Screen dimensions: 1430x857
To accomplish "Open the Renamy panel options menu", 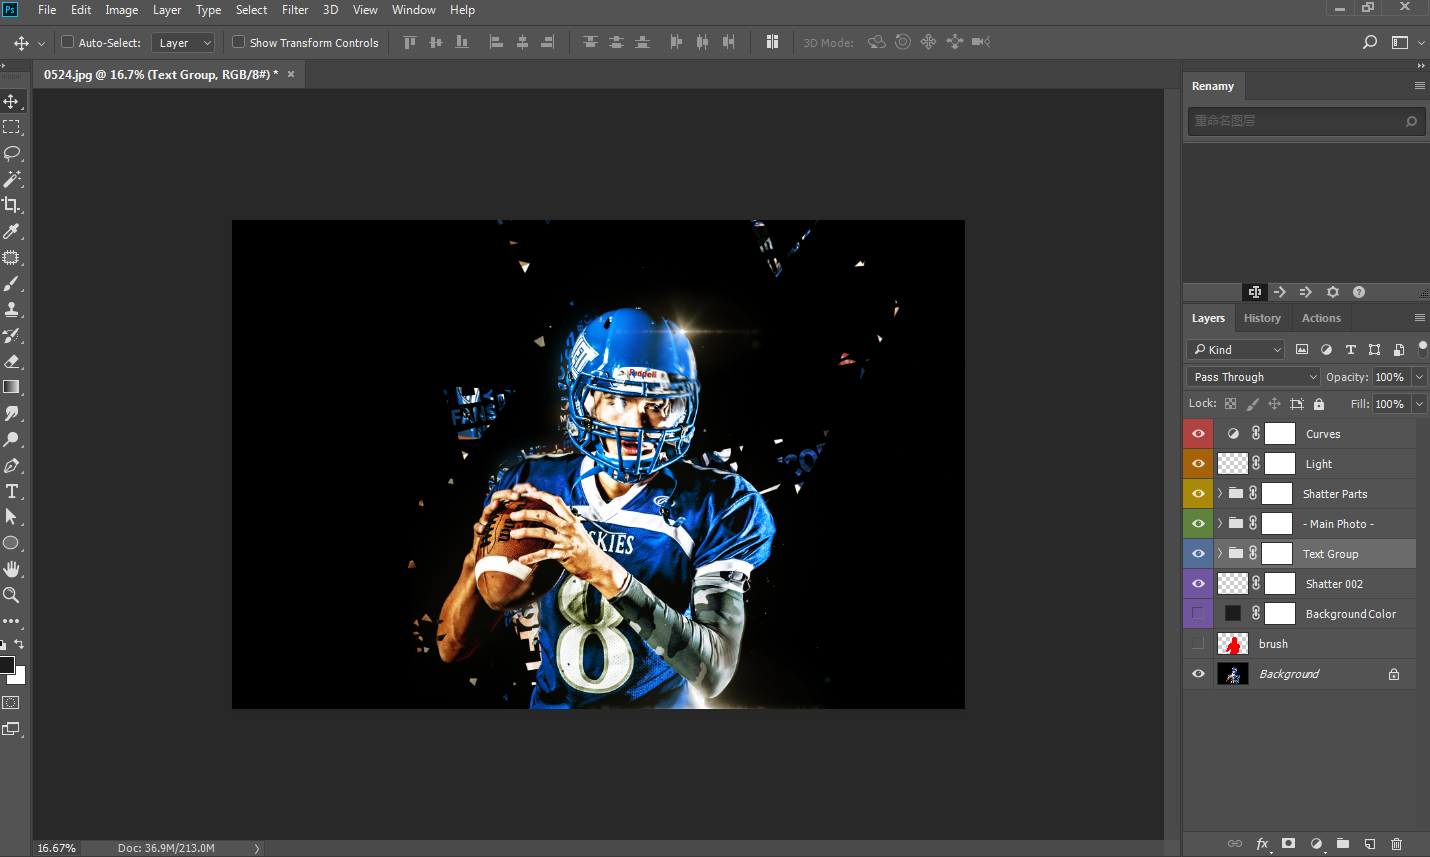I will point(1419,86).
